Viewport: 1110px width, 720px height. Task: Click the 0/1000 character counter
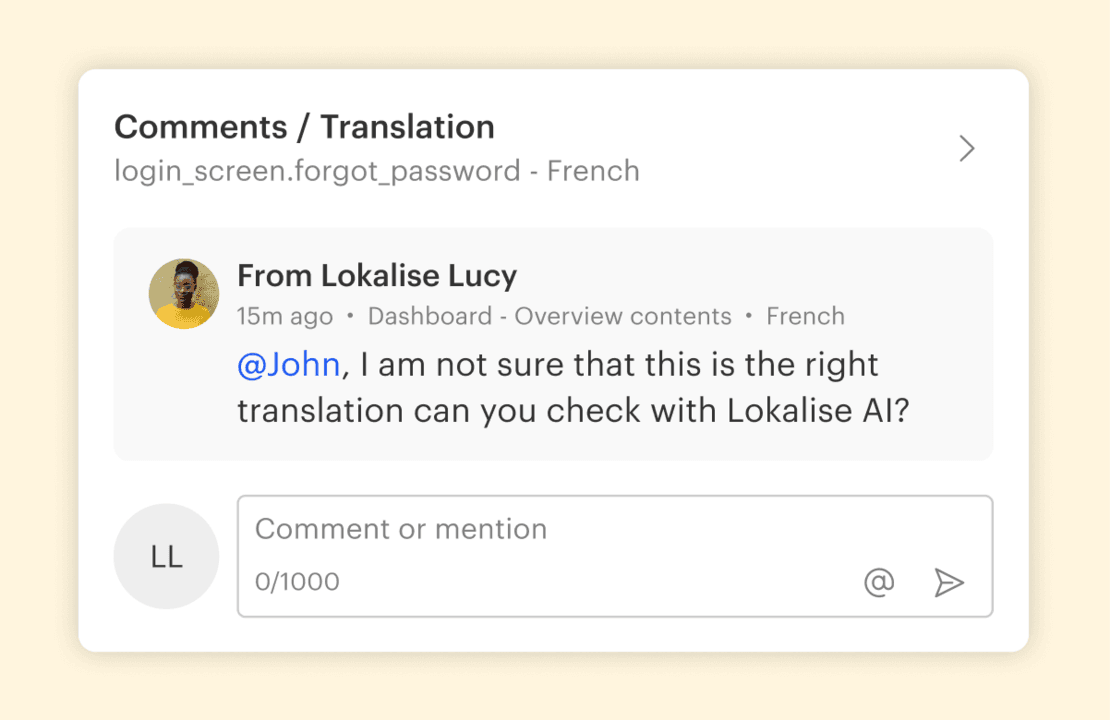[297, 581]
